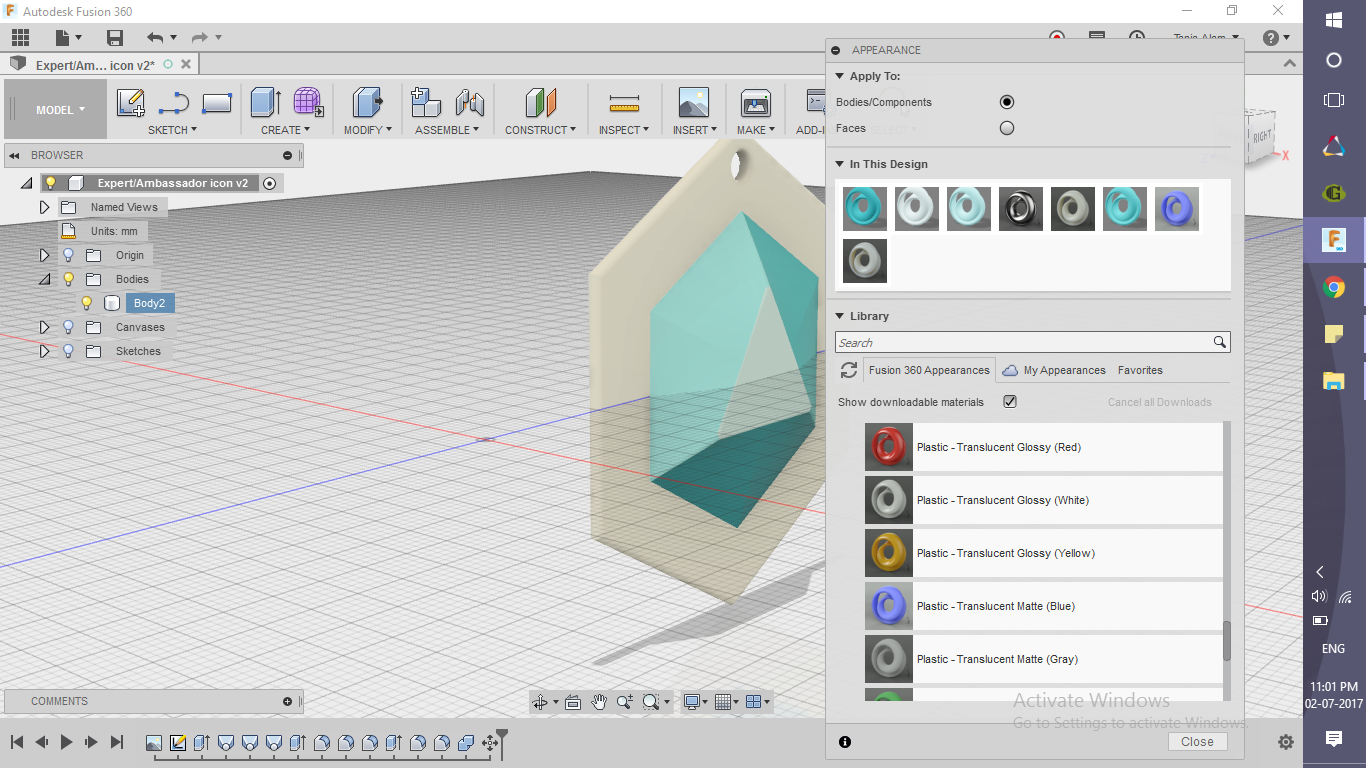
Task: Click the refresh library icon
Action: click(849, 370)
